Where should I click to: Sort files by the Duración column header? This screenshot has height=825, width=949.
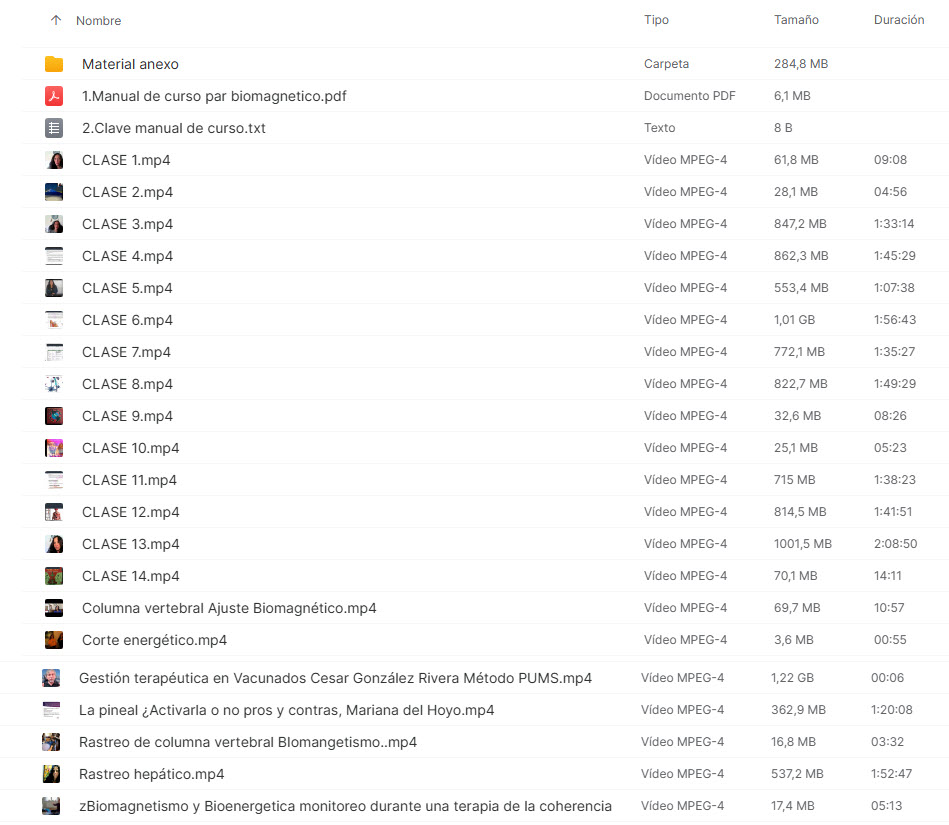[x=898, y=20]
